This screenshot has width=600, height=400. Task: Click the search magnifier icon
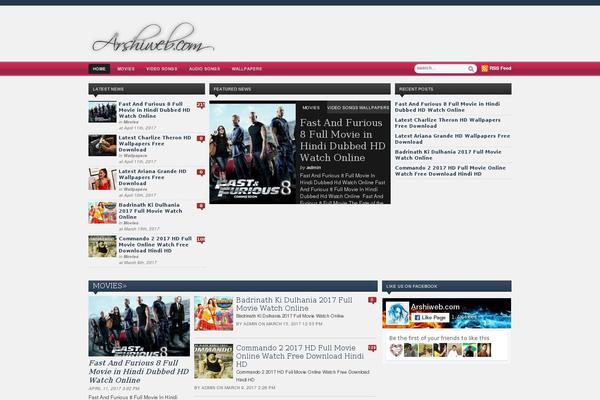pos(471,69)
